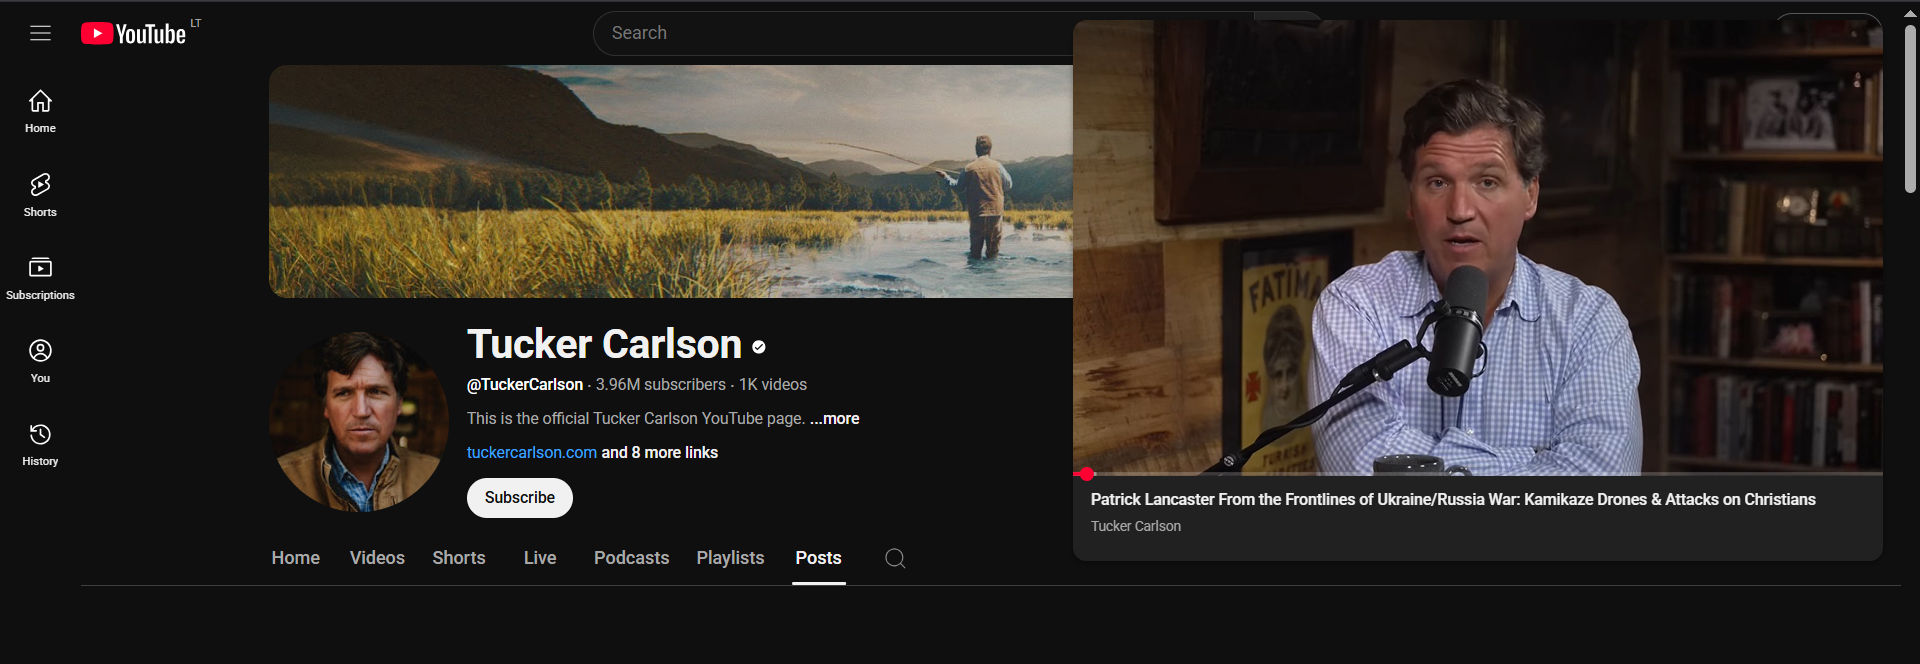The height and width of the screenshot is (664, 1920).
Task: Select the Posts tab
Action: (818, 558)
